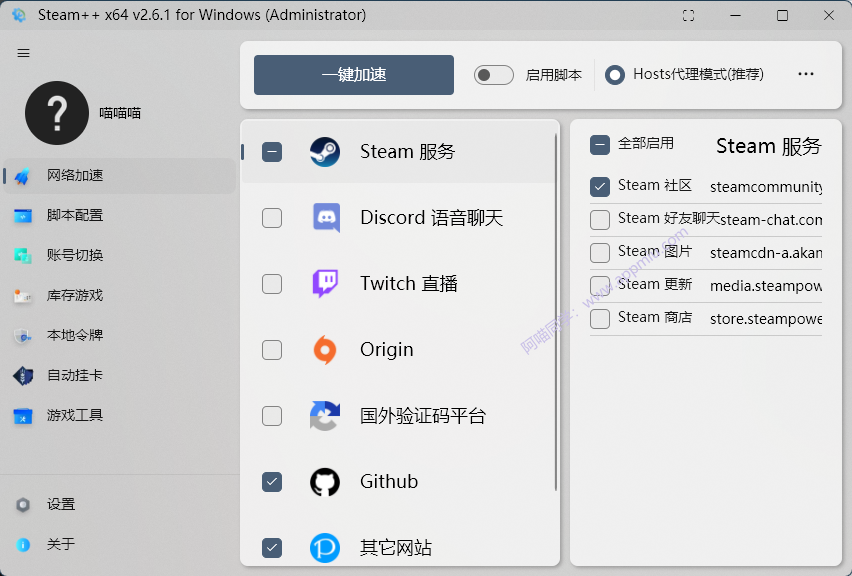Click the reCAPTCHA icon for 国外验证码平台

point(325,416)
